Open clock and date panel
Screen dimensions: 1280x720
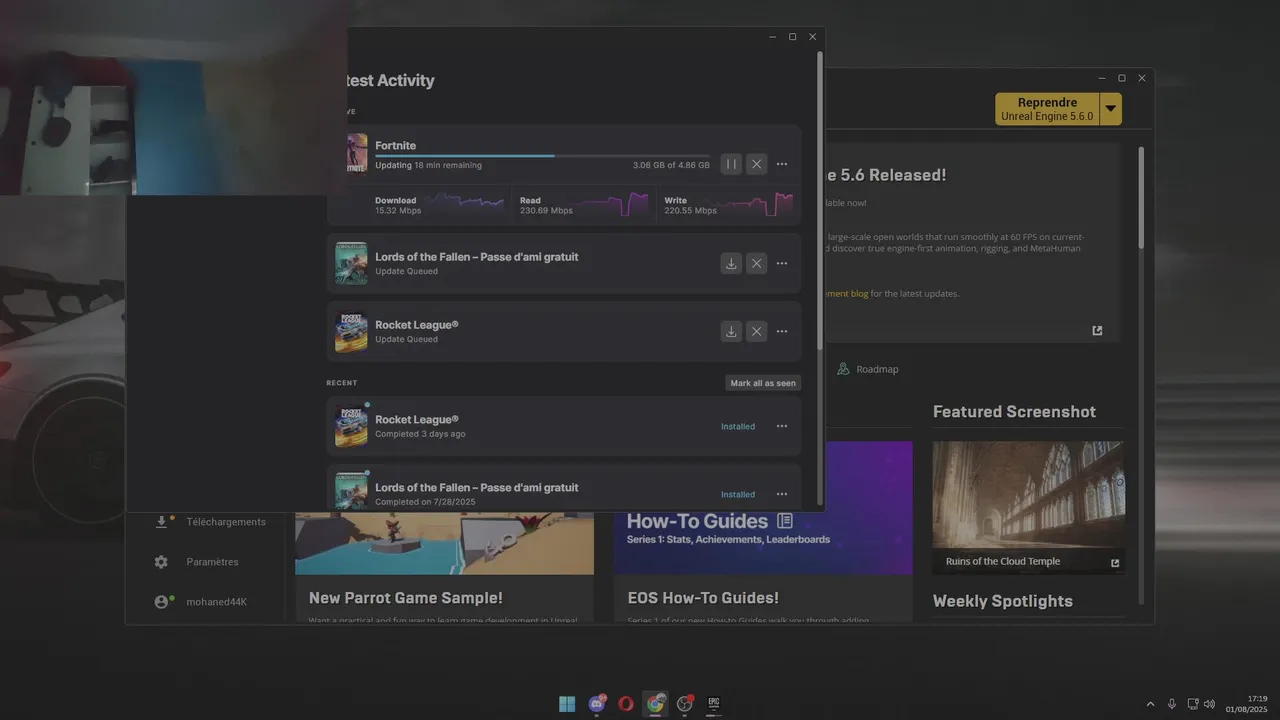(x=1246, y=704)
